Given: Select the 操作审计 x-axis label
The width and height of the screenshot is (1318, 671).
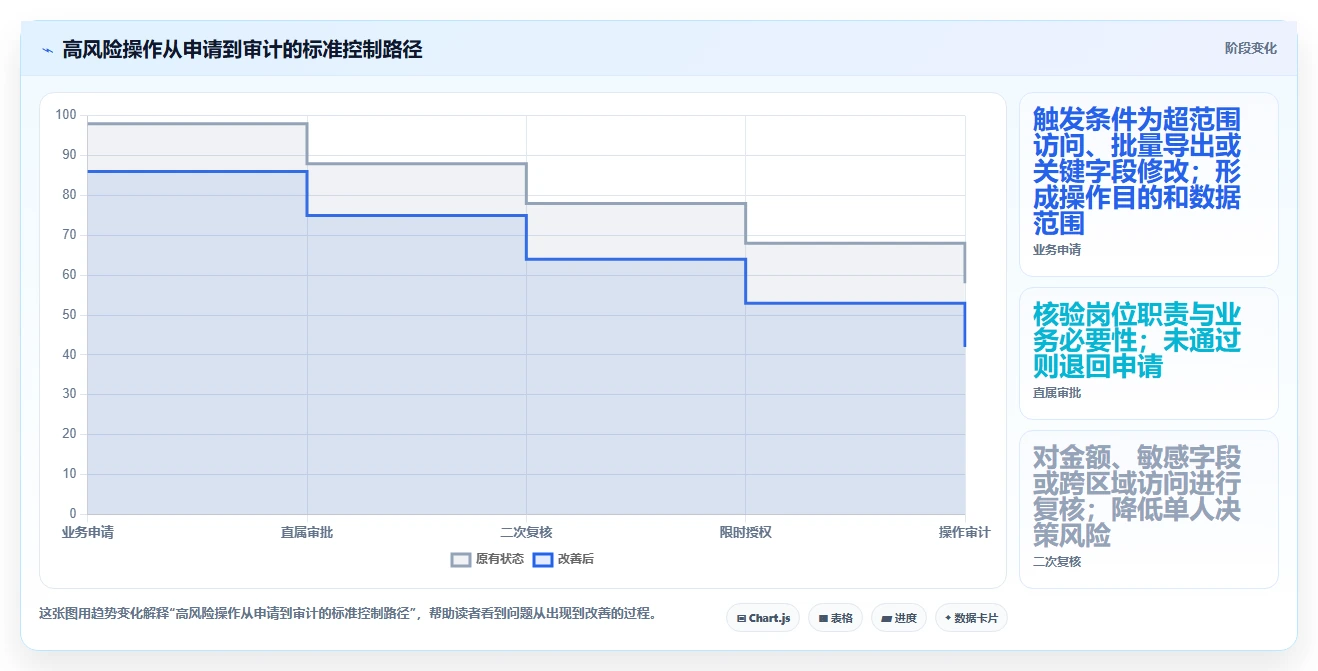Looking at the screenshot, I should click(964, 532).
